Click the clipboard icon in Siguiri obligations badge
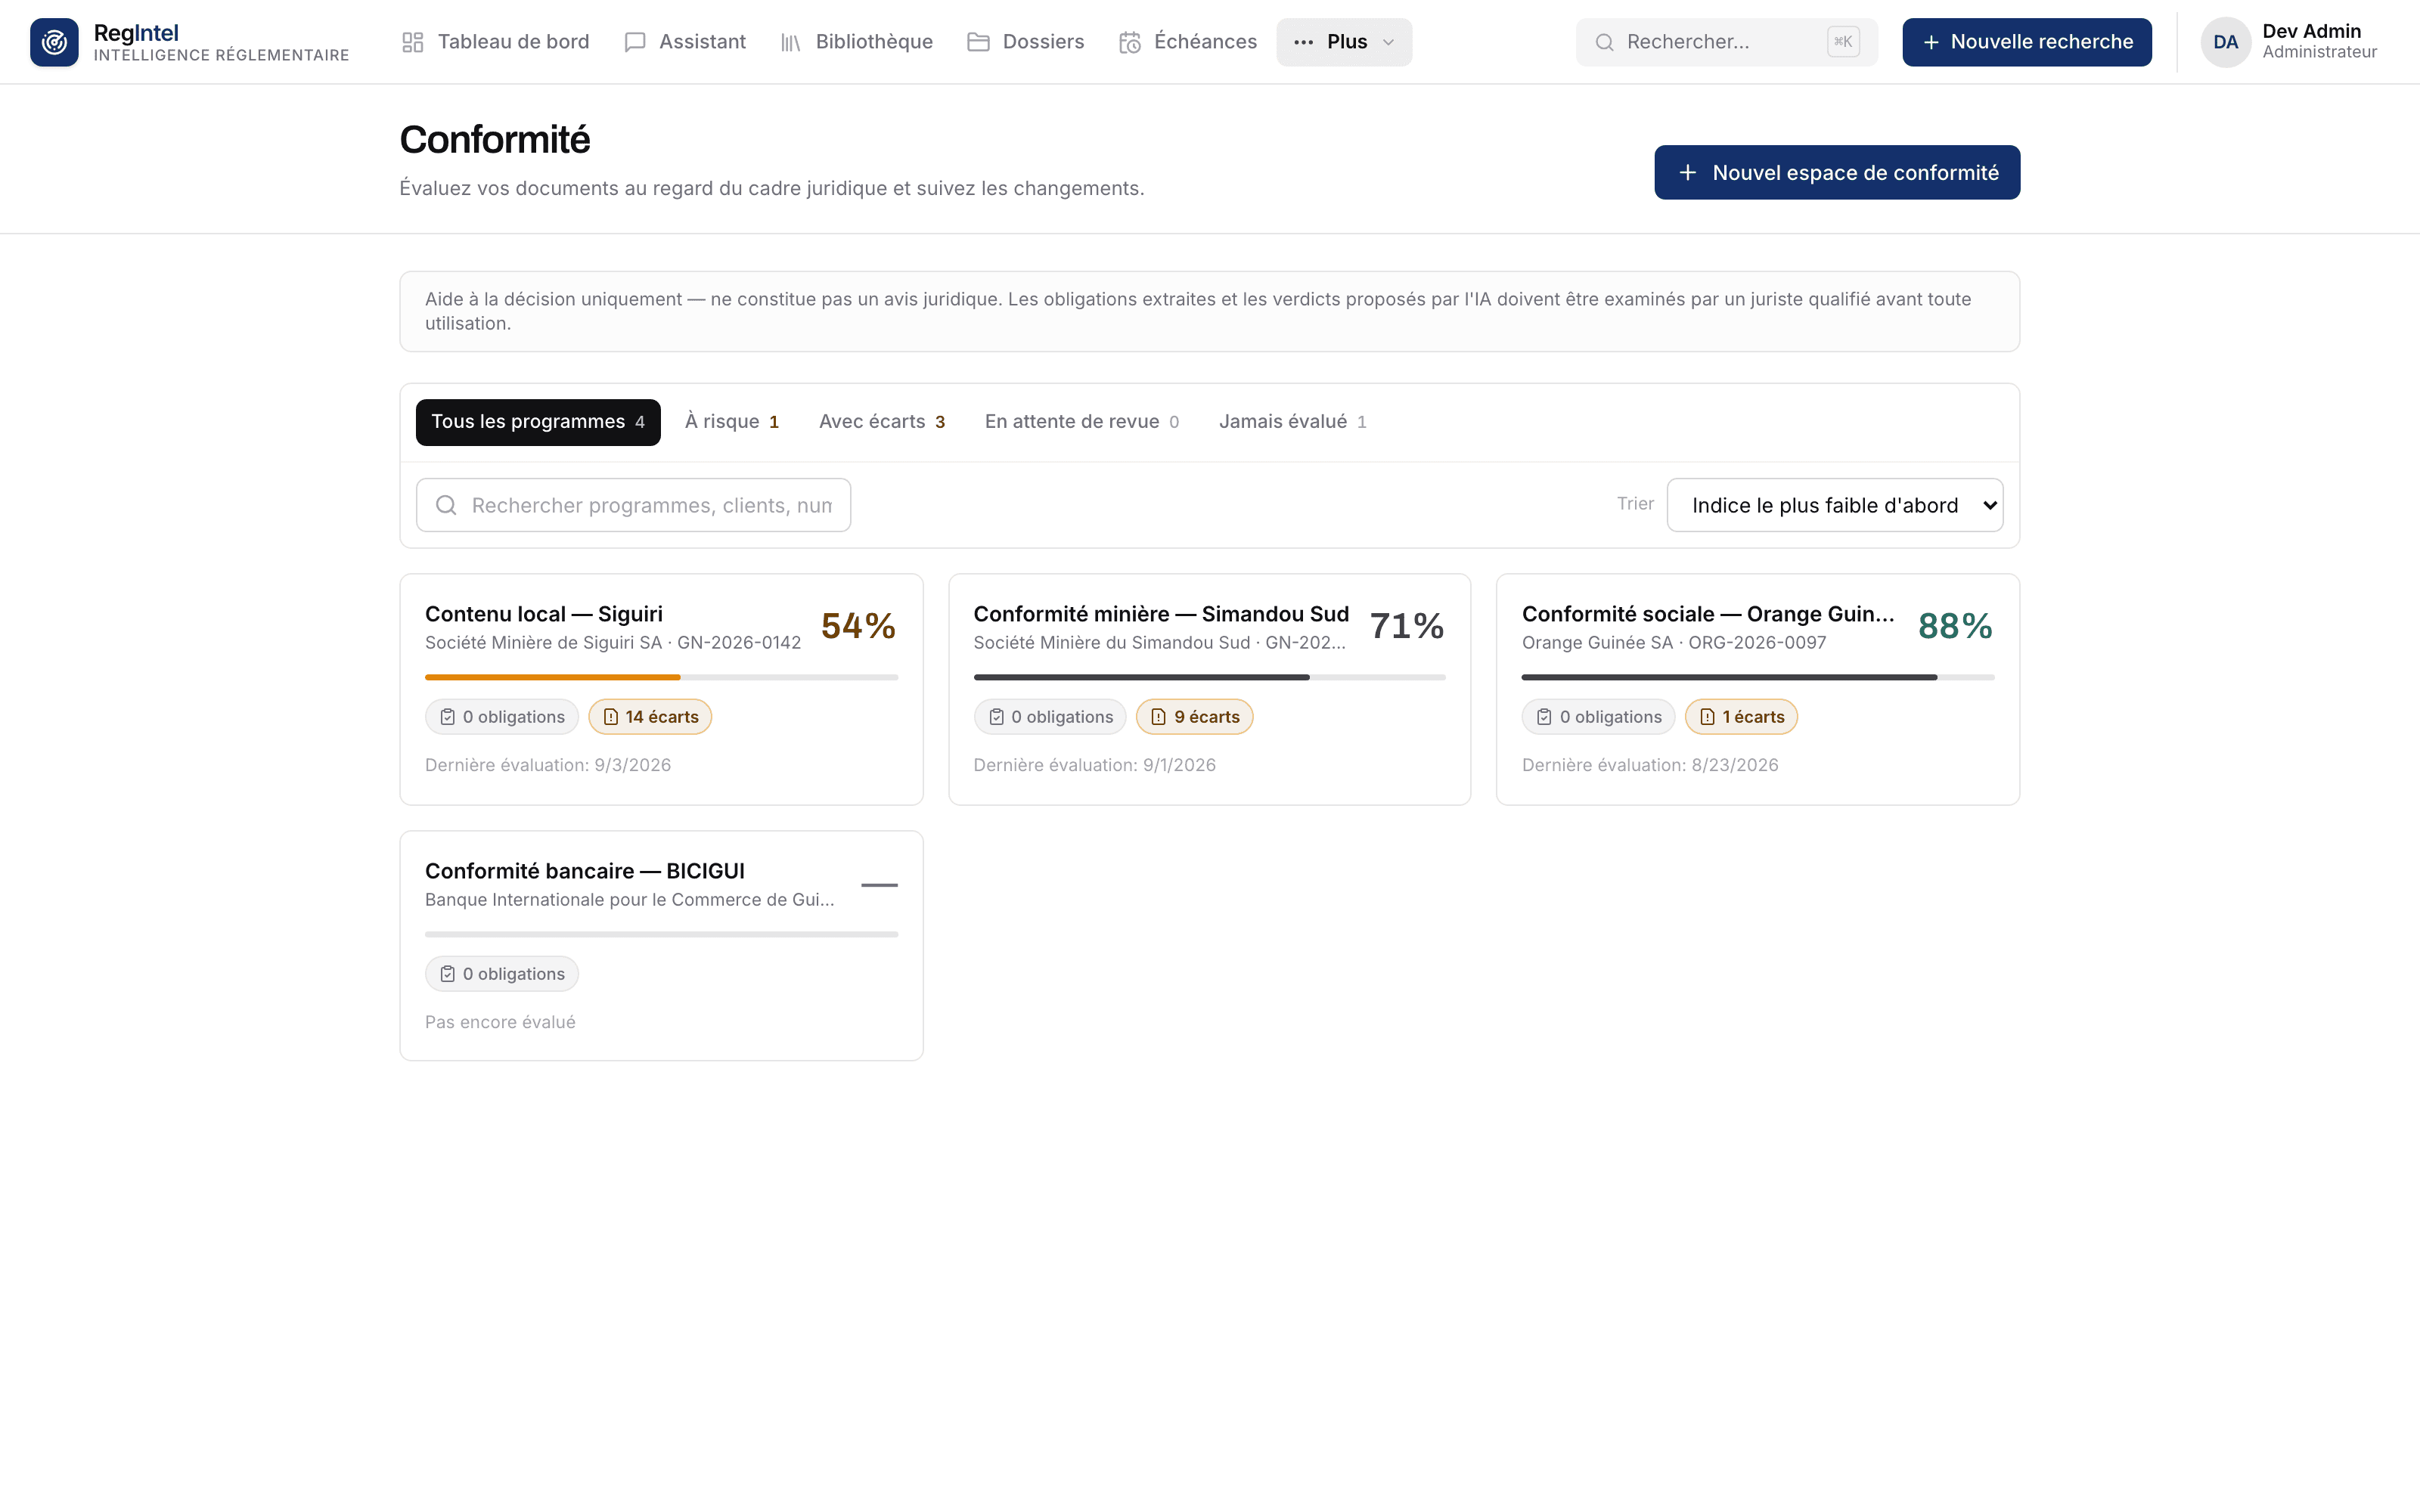2420x1512 pixels. coord(447,717)
